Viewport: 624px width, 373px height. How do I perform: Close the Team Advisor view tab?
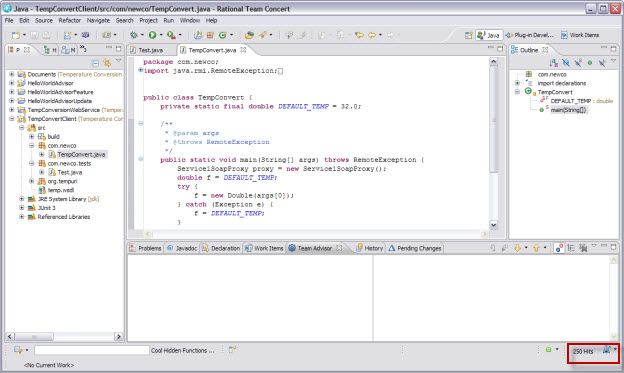(x=339, y=248)
